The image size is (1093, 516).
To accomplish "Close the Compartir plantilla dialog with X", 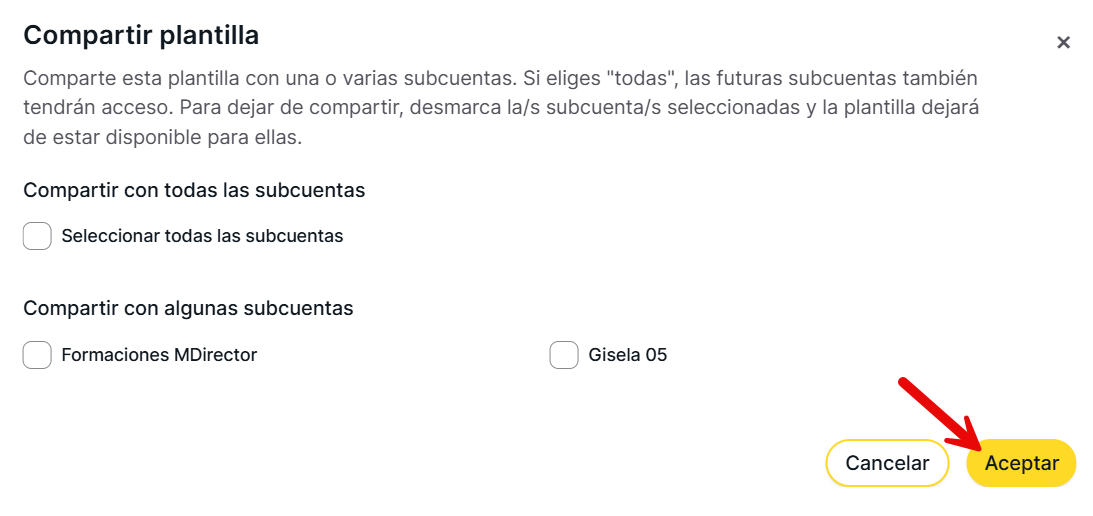I will click(x=1063, y=42).
